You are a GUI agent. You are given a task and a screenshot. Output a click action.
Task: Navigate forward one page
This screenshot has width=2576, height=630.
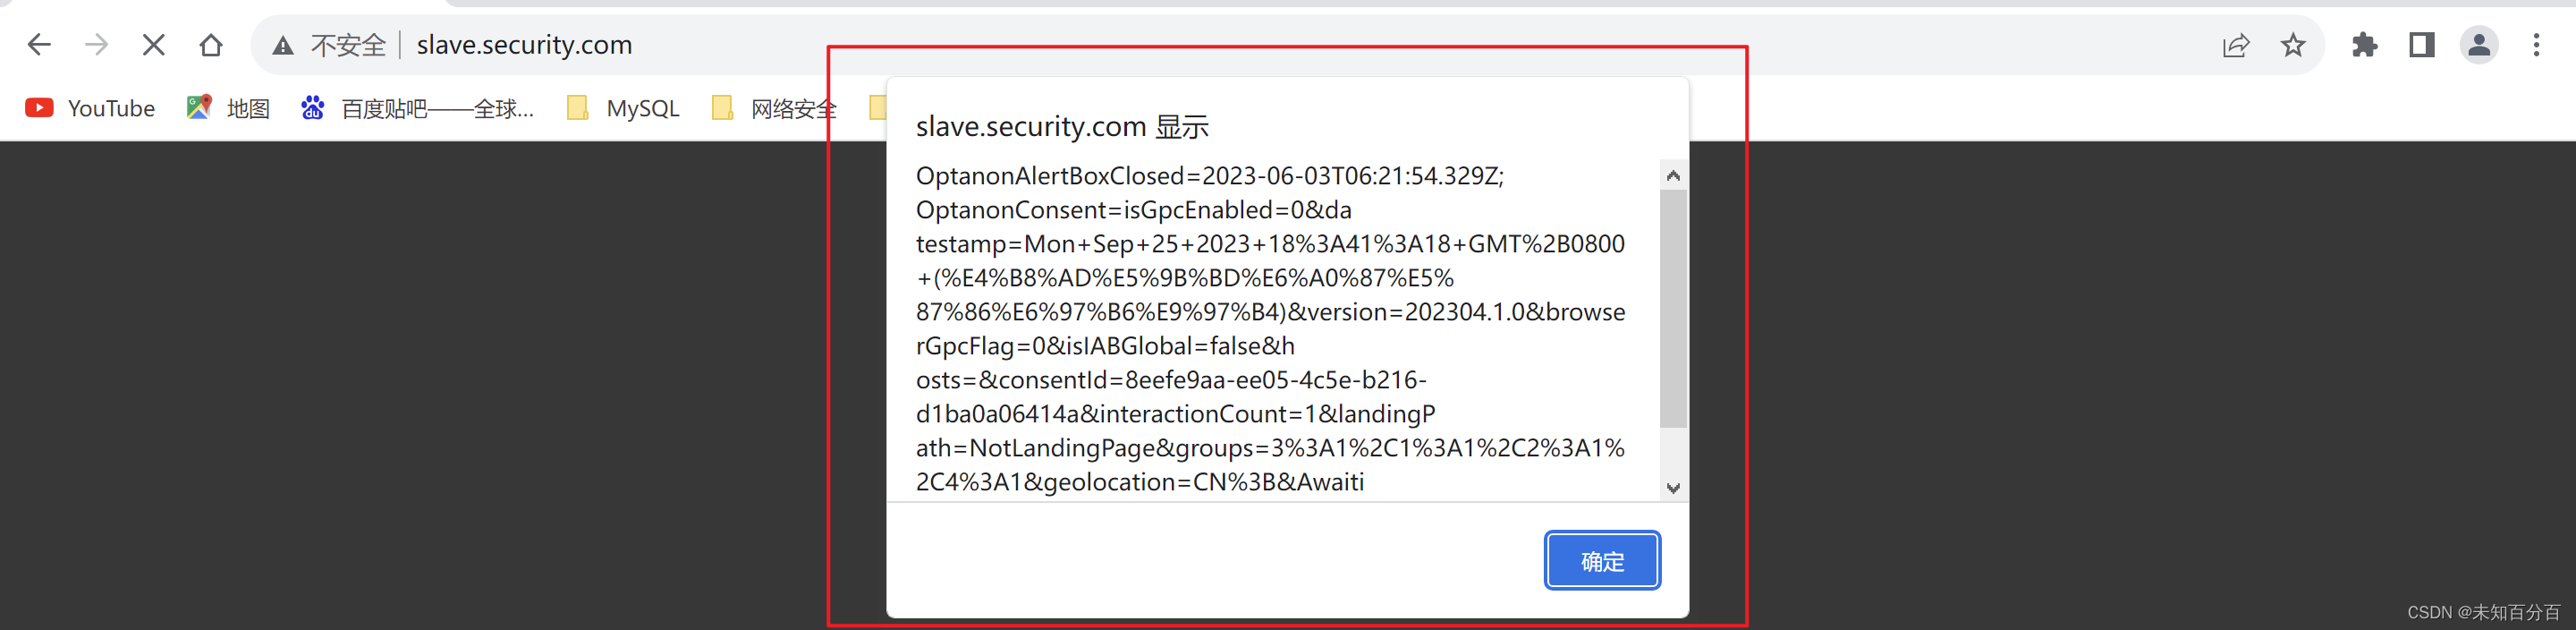pyautogui.click(x=96, y=44)
